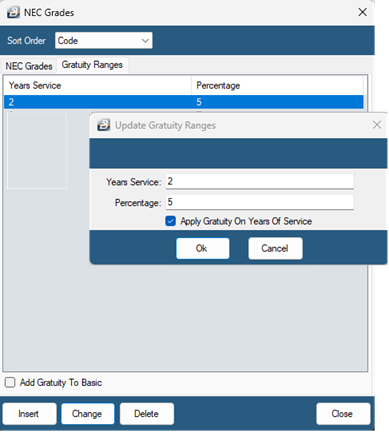Click the Percentage column header
Image resolution: width=389 pixels, height=433 pixels.
pos(277,86)
